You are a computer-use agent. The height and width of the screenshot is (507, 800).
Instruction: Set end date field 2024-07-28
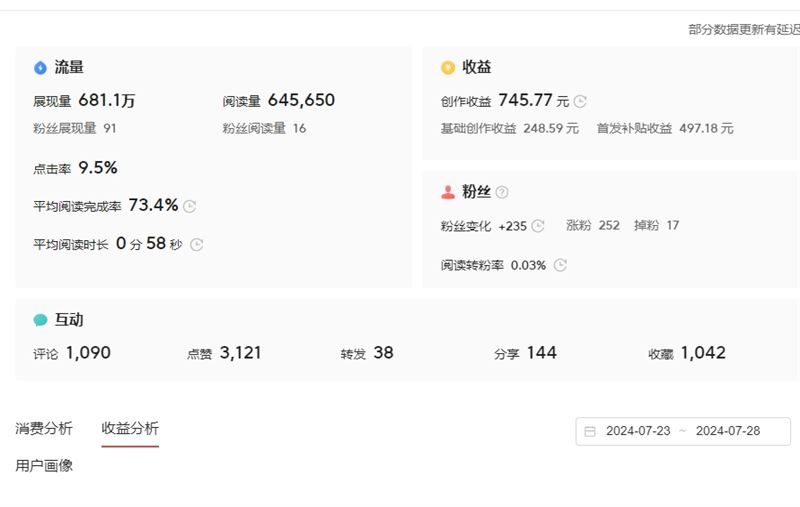point(728,431)
